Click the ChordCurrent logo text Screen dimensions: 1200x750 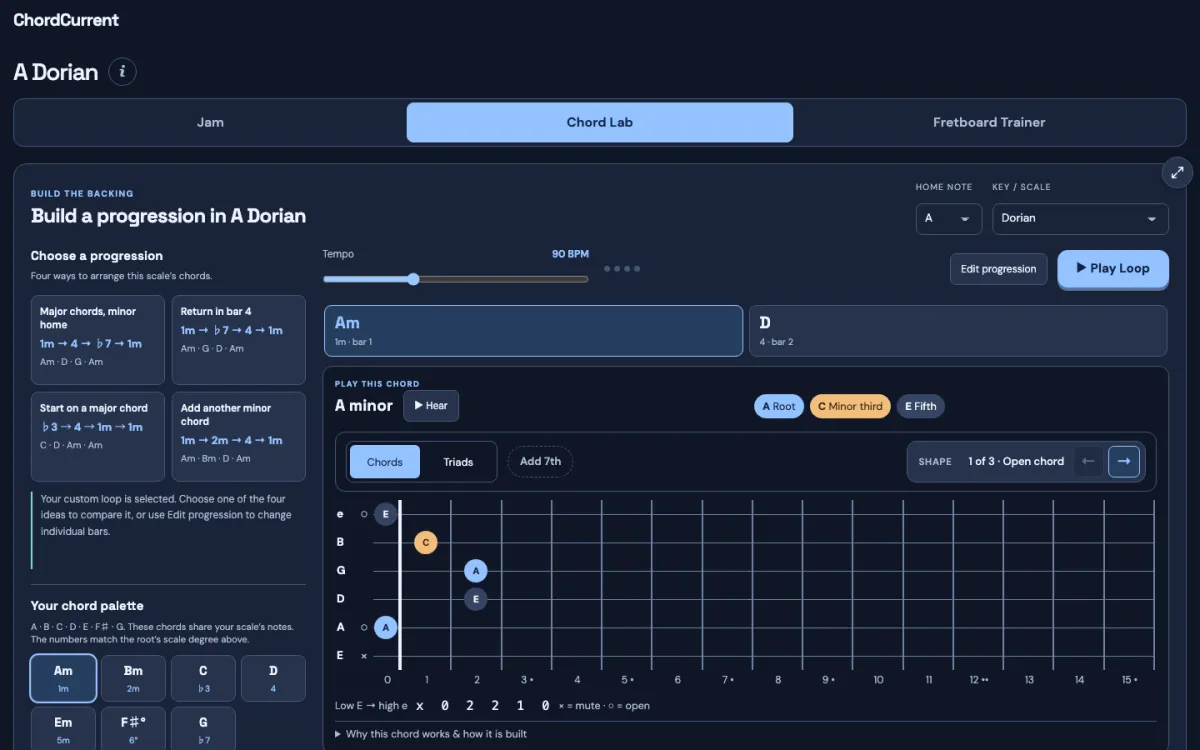coord(66,19)
